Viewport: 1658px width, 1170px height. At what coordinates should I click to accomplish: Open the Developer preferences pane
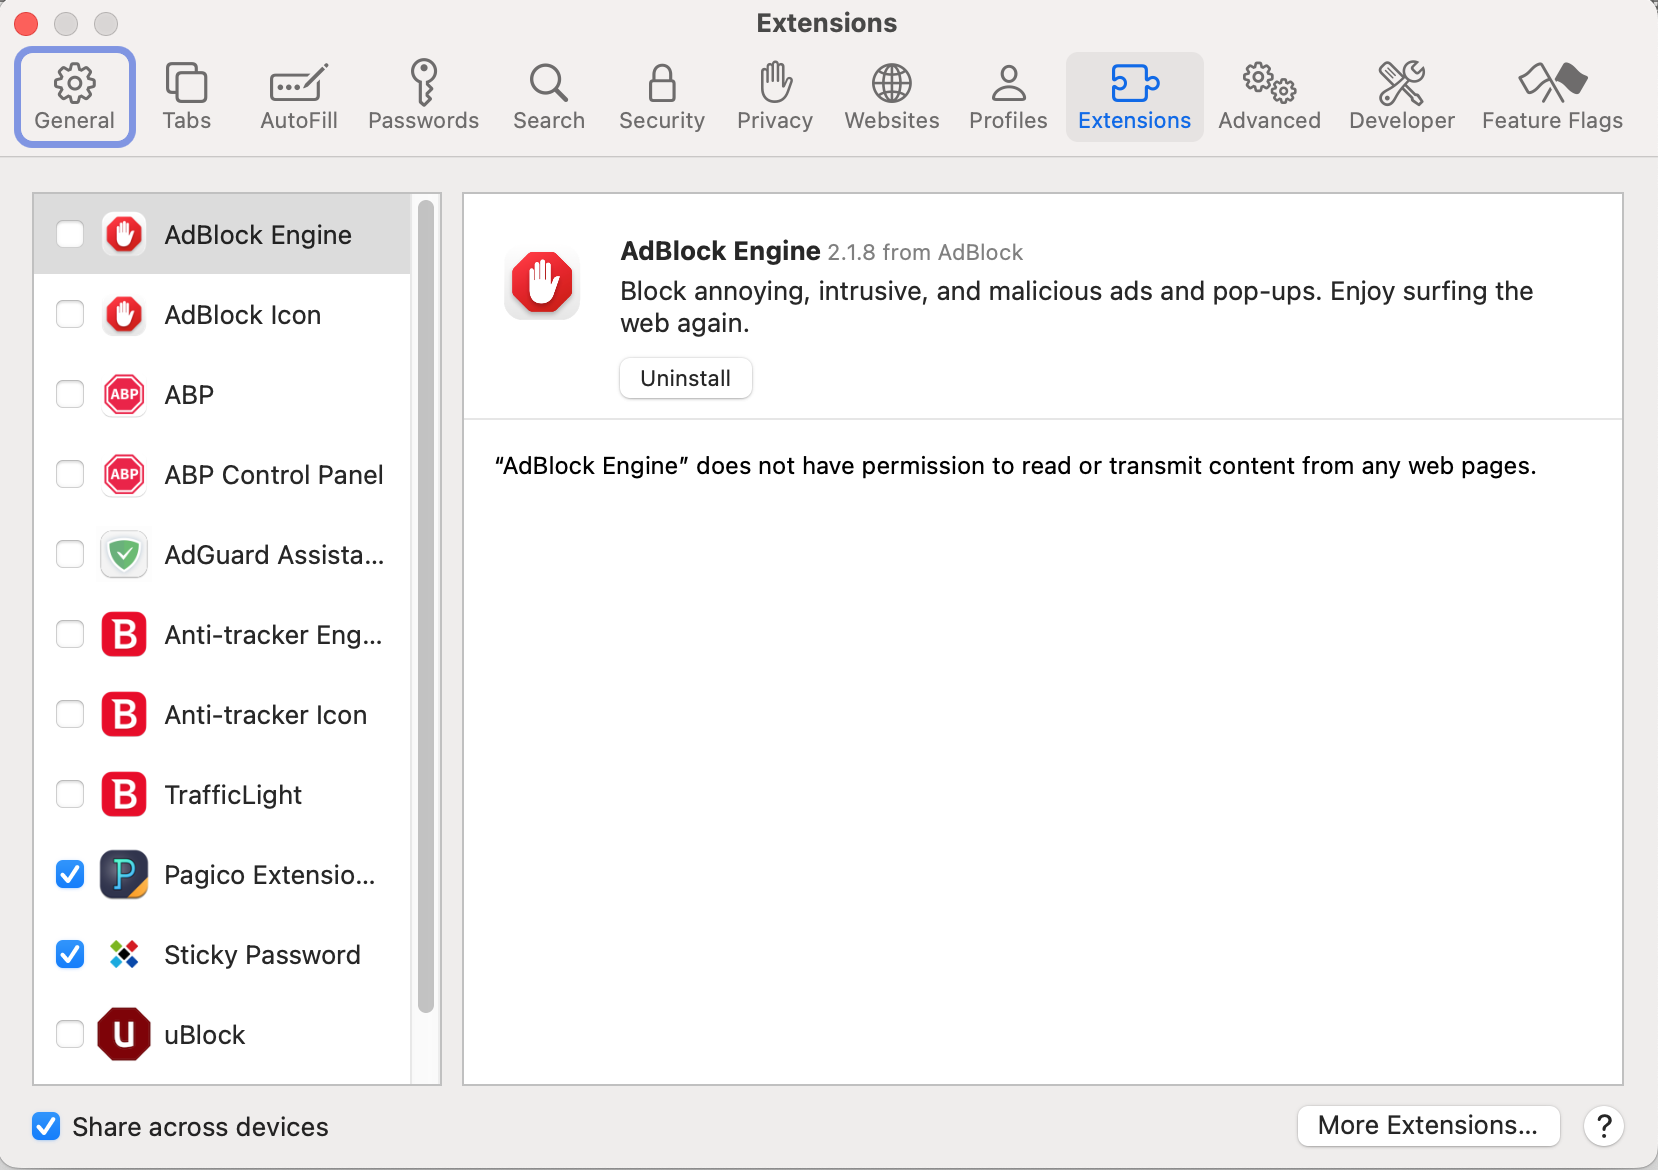tap(1402, 97)
